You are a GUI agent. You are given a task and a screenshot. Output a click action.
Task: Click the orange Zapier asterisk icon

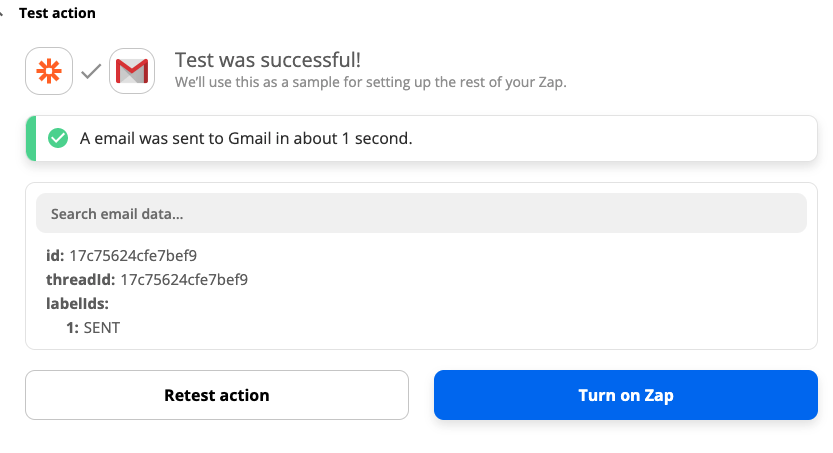click(49, 71)
